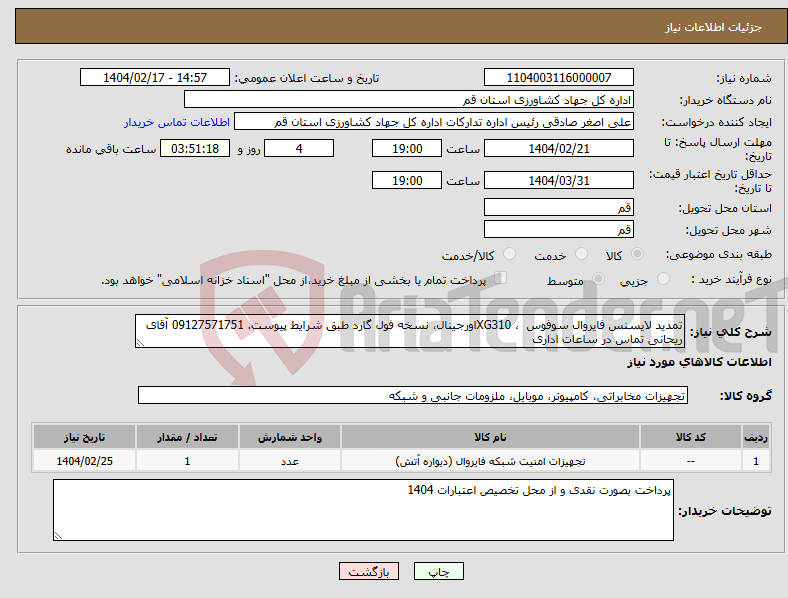The height and width of the screenshot is (598, 788).
Task: Click the remaining time field 03:51:18
Action: coord(195,148)
